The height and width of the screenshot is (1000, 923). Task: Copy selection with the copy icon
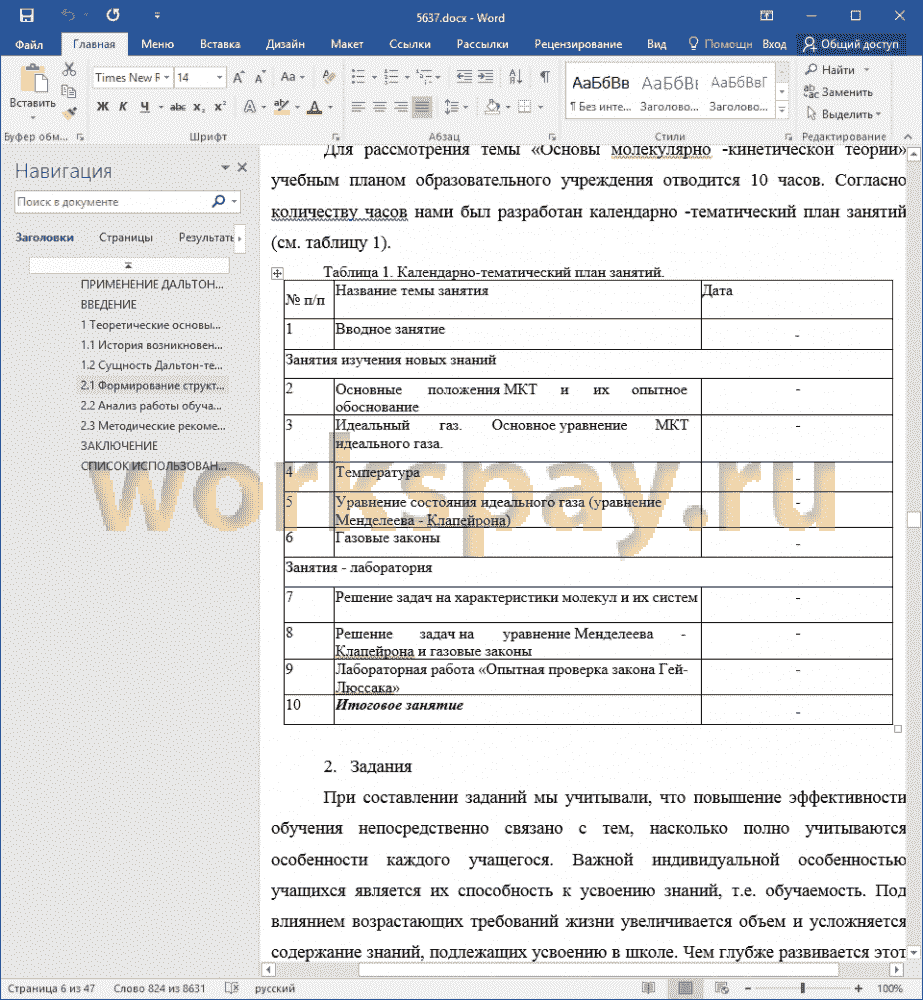[x=69, y=91]
